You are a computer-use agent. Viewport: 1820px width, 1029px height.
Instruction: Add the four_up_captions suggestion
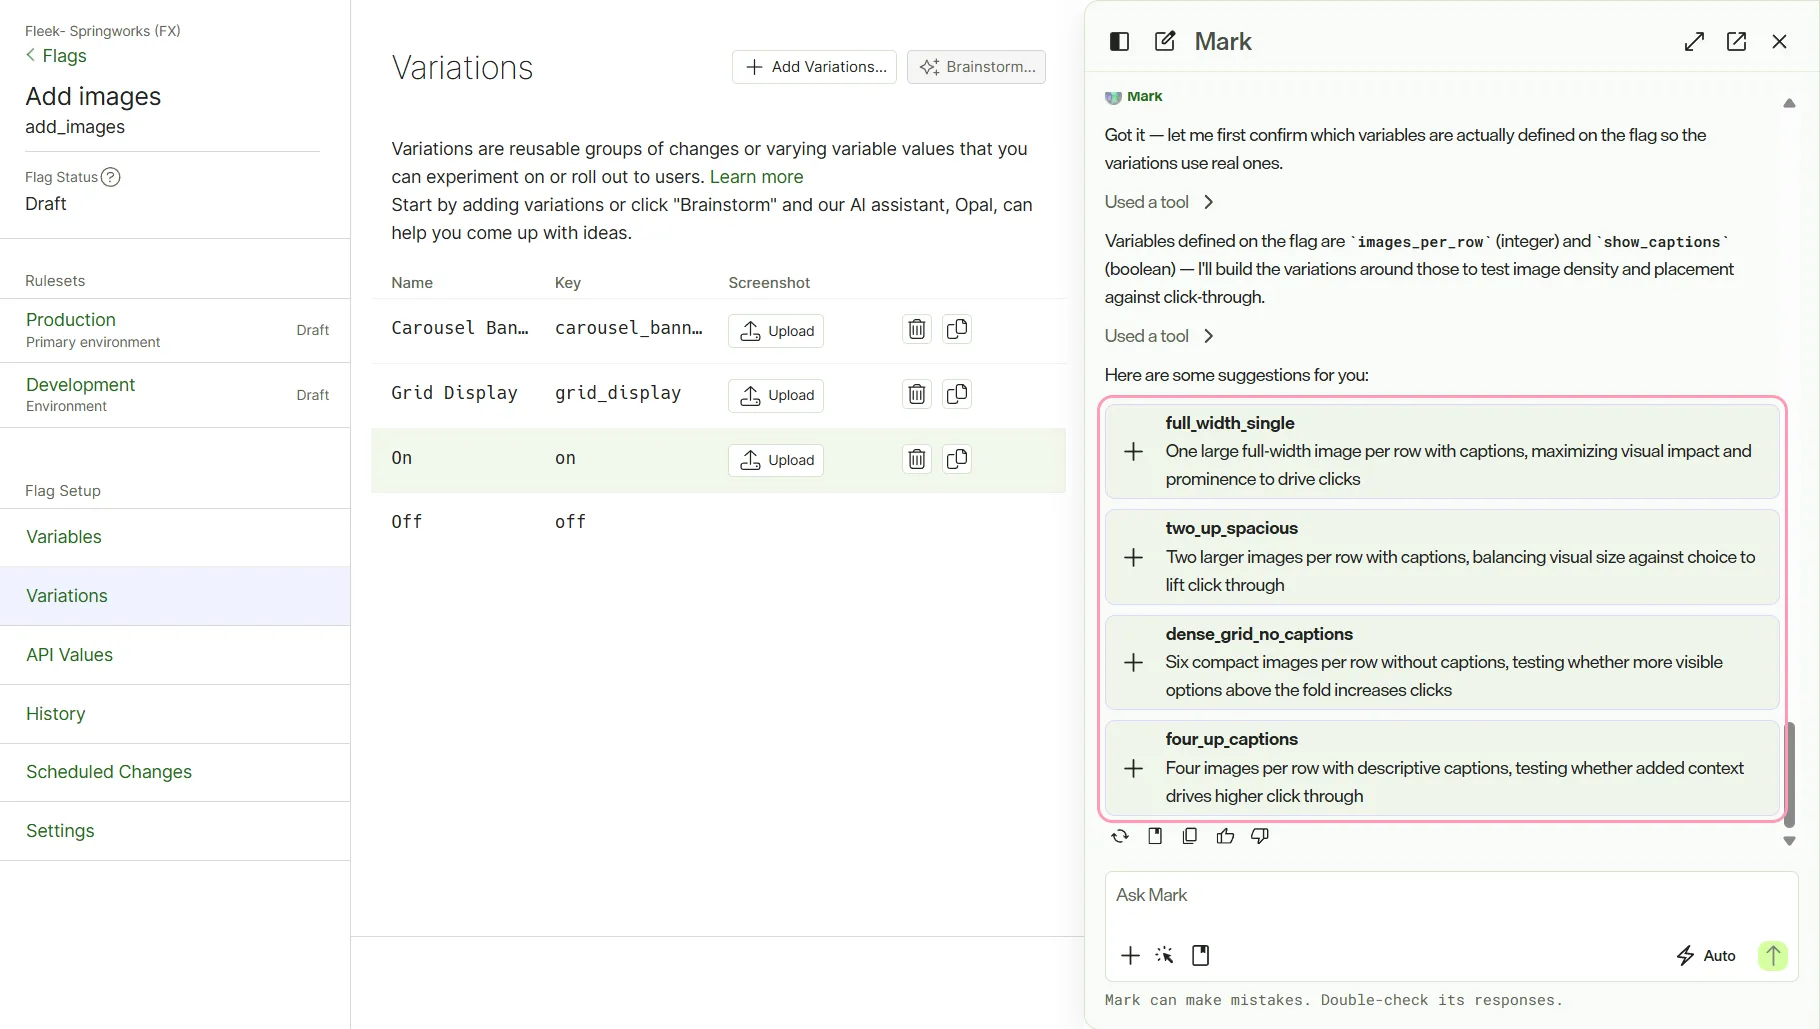1133,768
